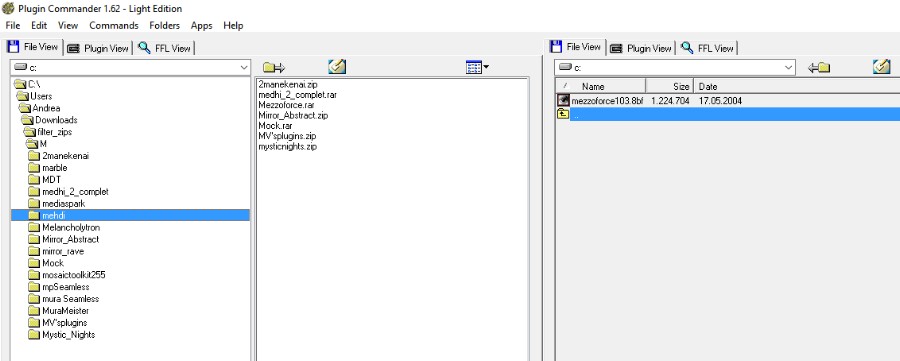Click the mezzoforce103.8bf plugin thumbnail icon
Image resolution: width=900 pixels, height=361 pixels.
pyautogui.click(x=564, y=100)
